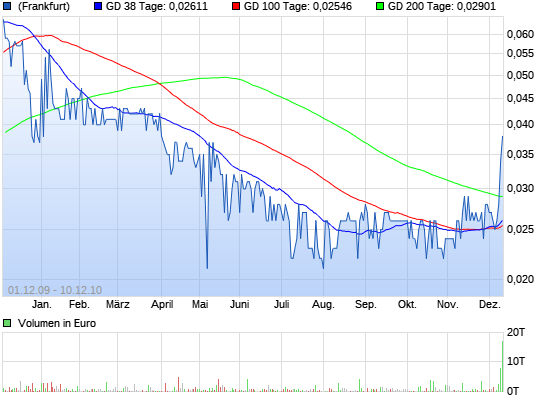Click the red GD 100 Tage swatch
Image resolution: width=545 pixels, height=401 pixels.
(236, 6)
